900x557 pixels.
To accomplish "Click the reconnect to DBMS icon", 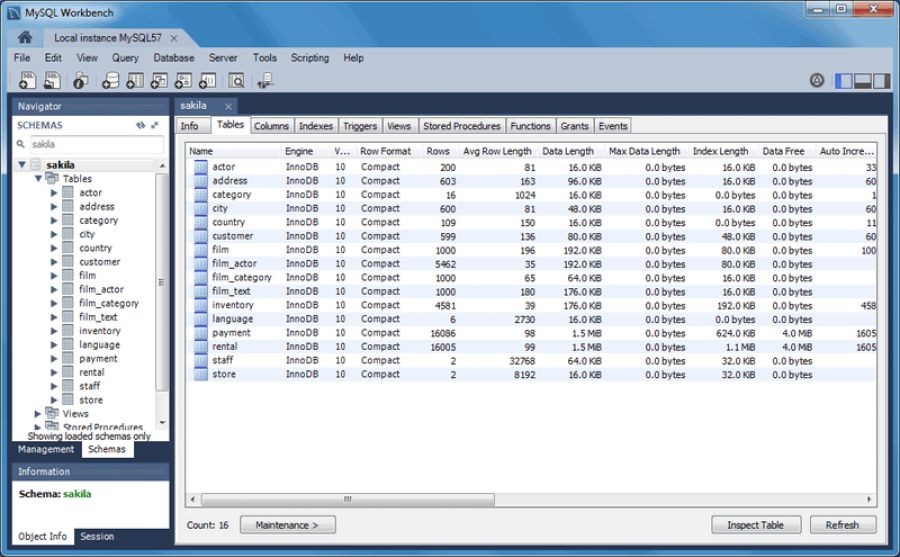I will (265, 81).
